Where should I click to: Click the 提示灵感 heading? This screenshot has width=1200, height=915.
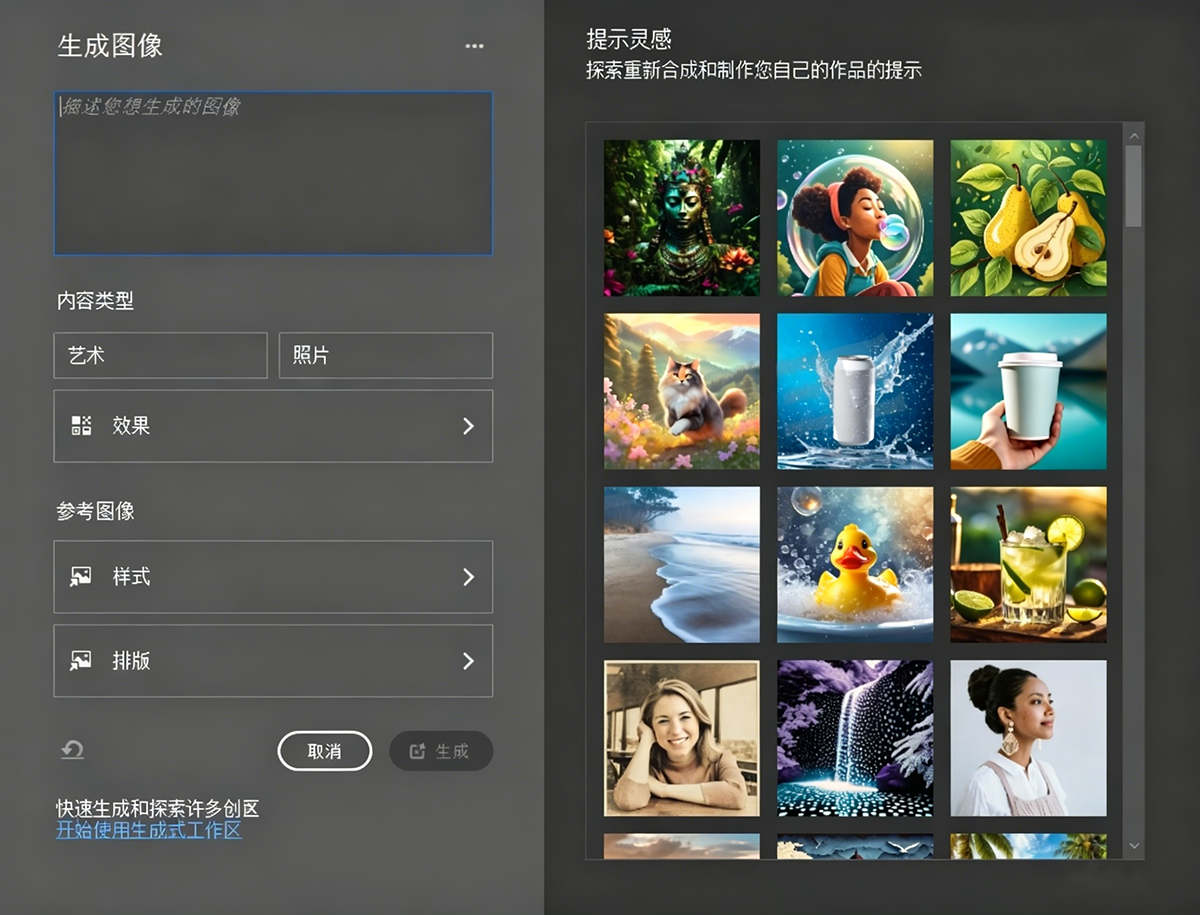(x=629, y=40)
